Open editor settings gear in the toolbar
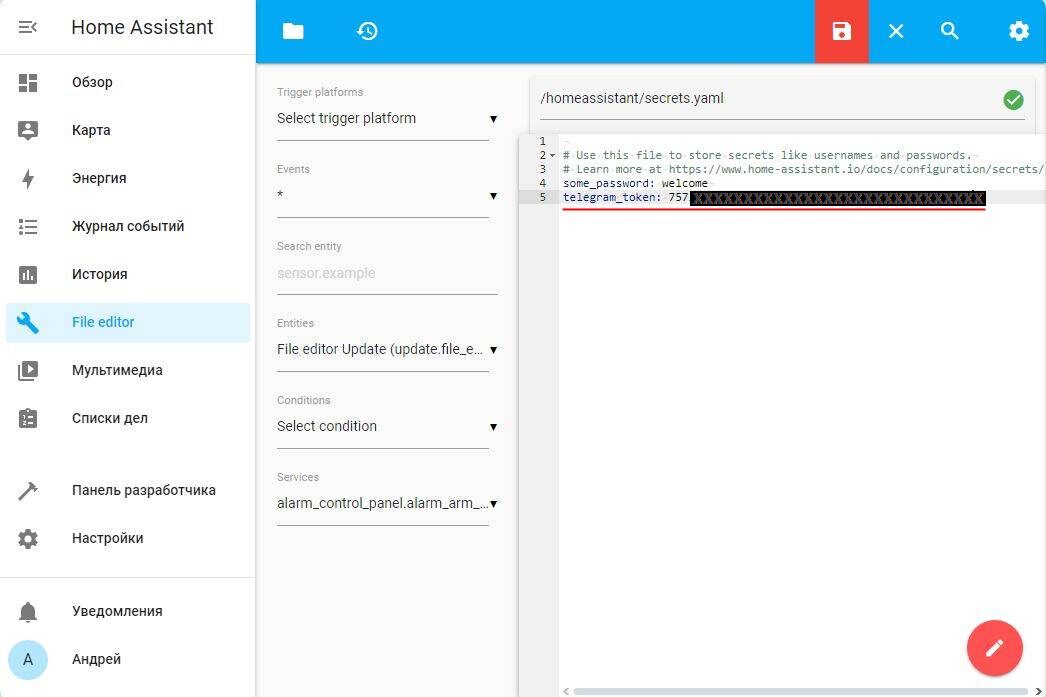 tap(1019, 31)
